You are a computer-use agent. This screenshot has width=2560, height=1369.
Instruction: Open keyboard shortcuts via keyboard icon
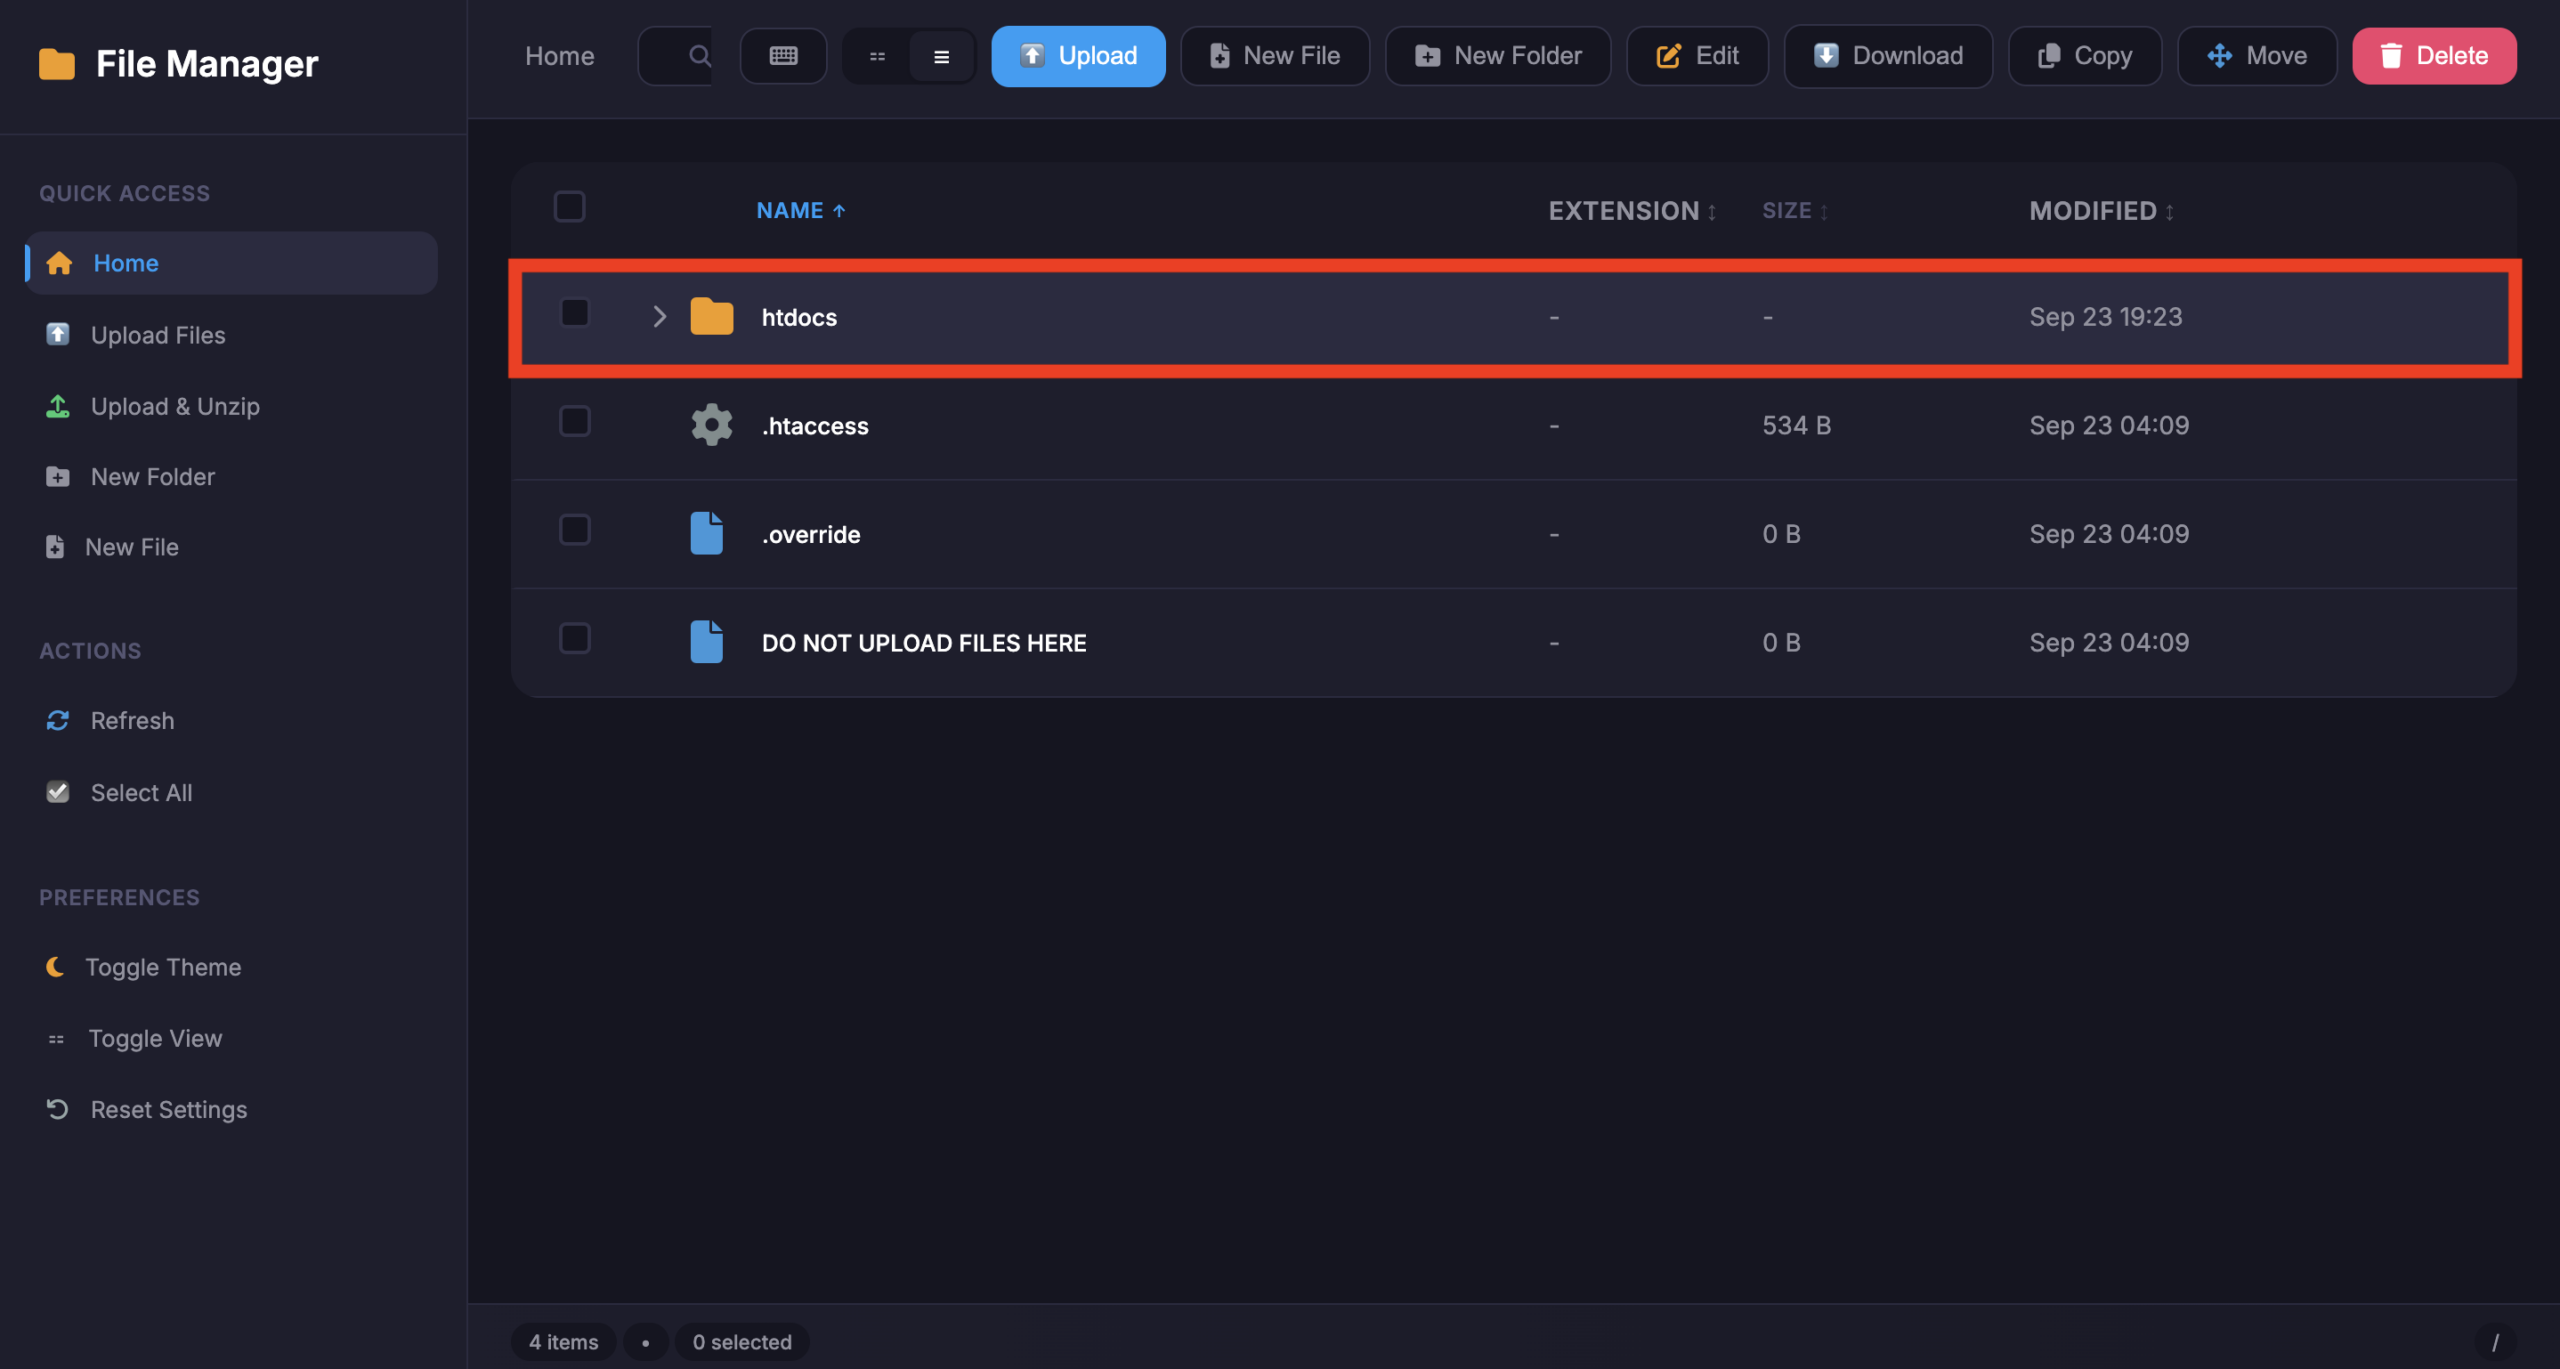[783, 56]
